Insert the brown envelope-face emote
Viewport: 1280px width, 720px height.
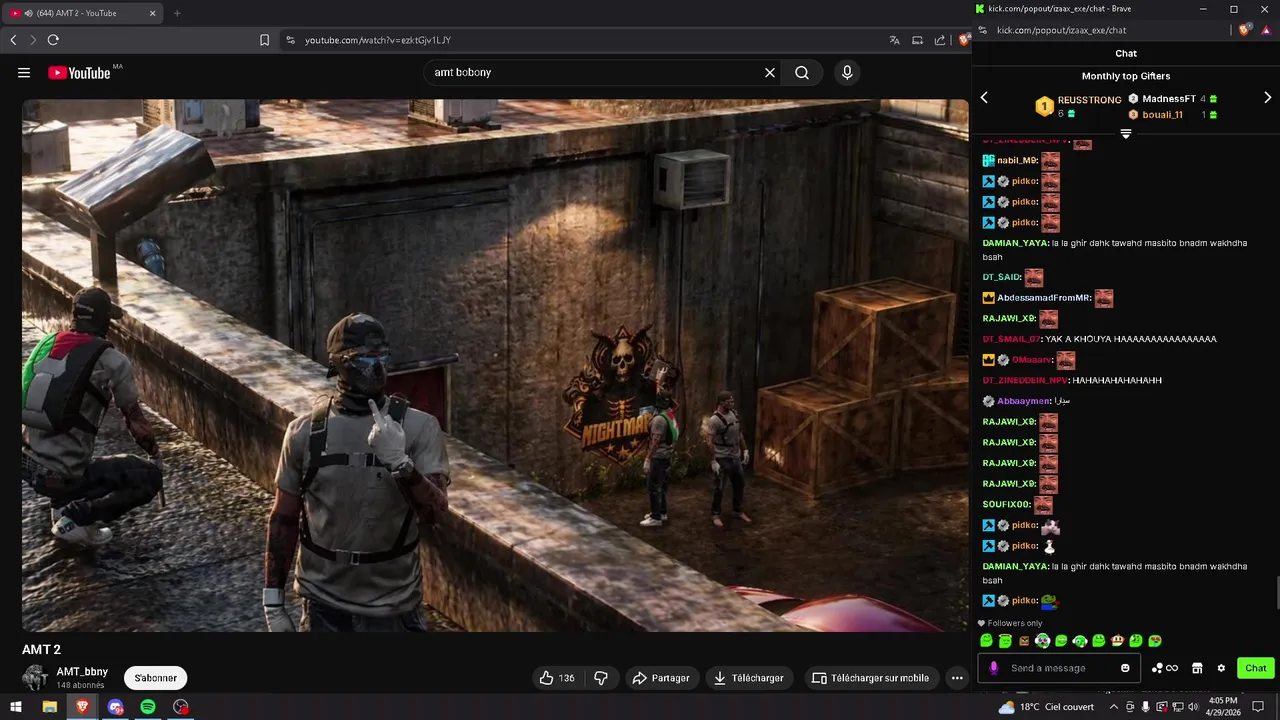1024,641
